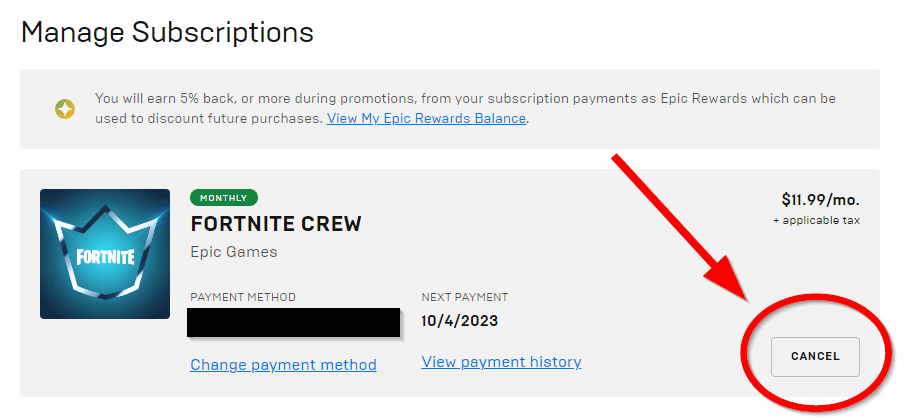The width and height of the screenshot is (910, 418).
Task: Click the NEXT PAYMENT label
Action: coord(465,297)
